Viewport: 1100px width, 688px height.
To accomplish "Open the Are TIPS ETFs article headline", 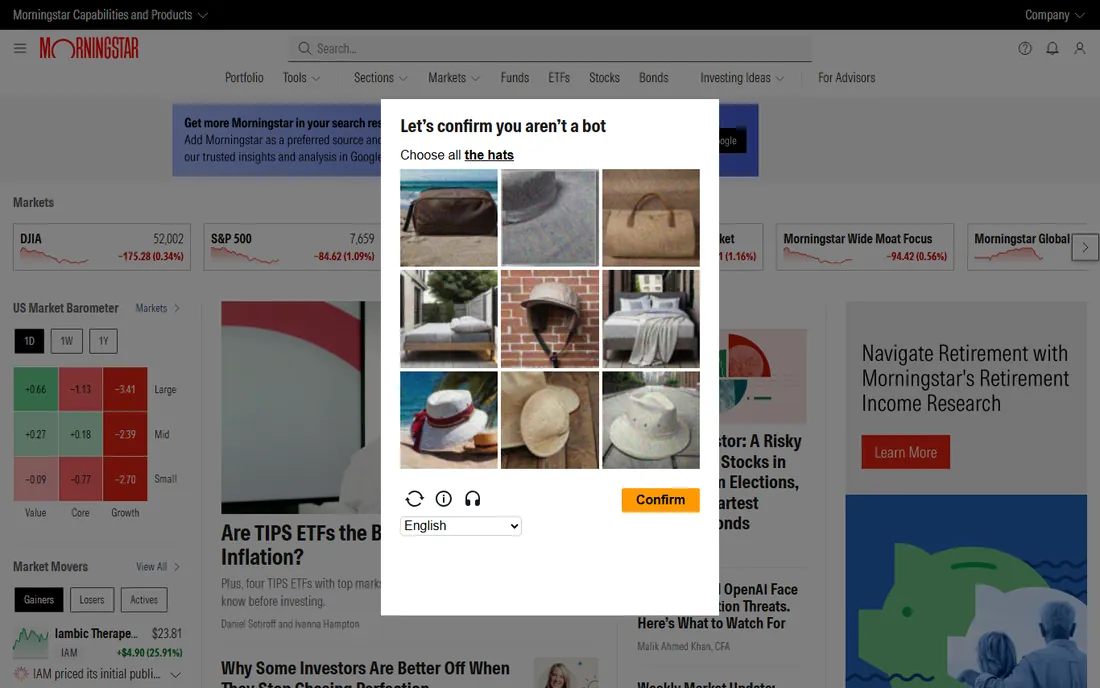I will click(x=302, y=544).
